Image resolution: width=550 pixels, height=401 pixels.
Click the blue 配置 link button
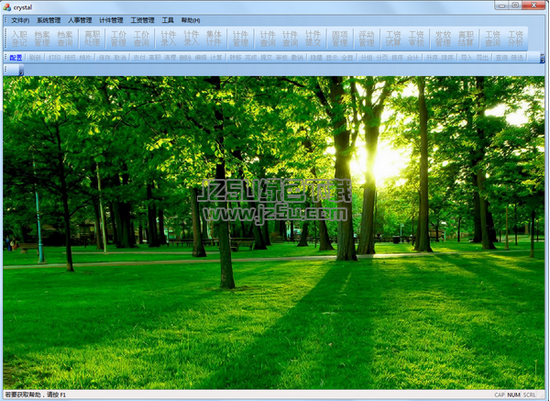click(x=16, y=58)
